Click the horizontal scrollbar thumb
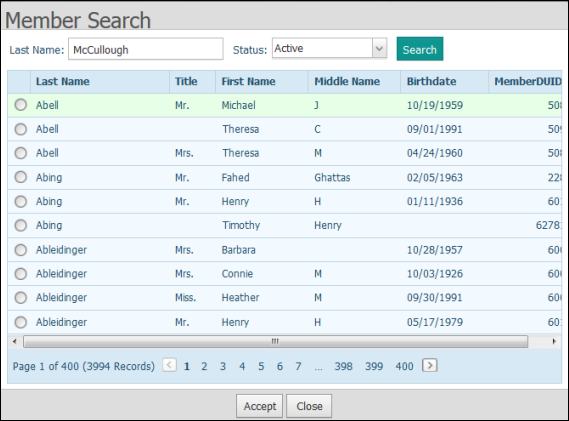 (275, 342)
